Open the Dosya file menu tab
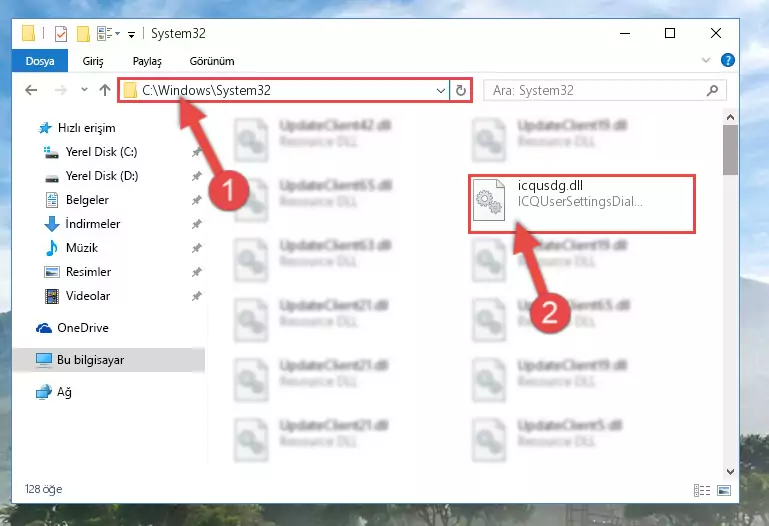This screenshot has width=769, height=526. (40, 61)
